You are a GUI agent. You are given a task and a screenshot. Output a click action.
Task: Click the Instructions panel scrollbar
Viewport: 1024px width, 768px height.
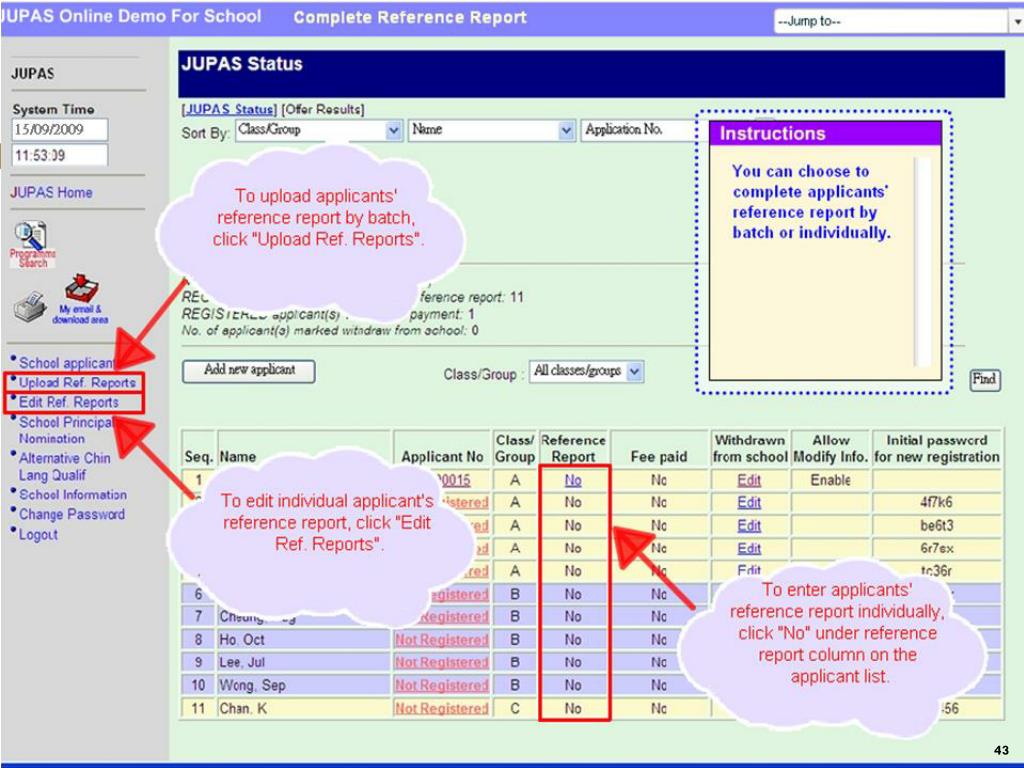(x=922, y=261)
